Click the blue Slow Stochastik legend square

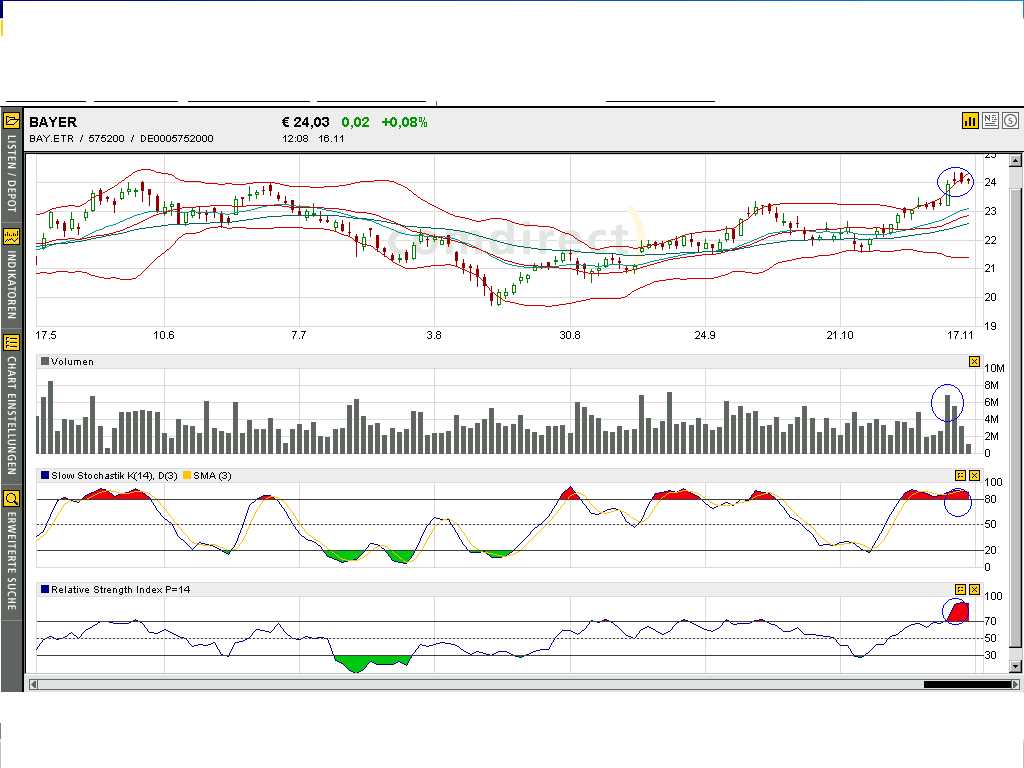tap(45, 475)
